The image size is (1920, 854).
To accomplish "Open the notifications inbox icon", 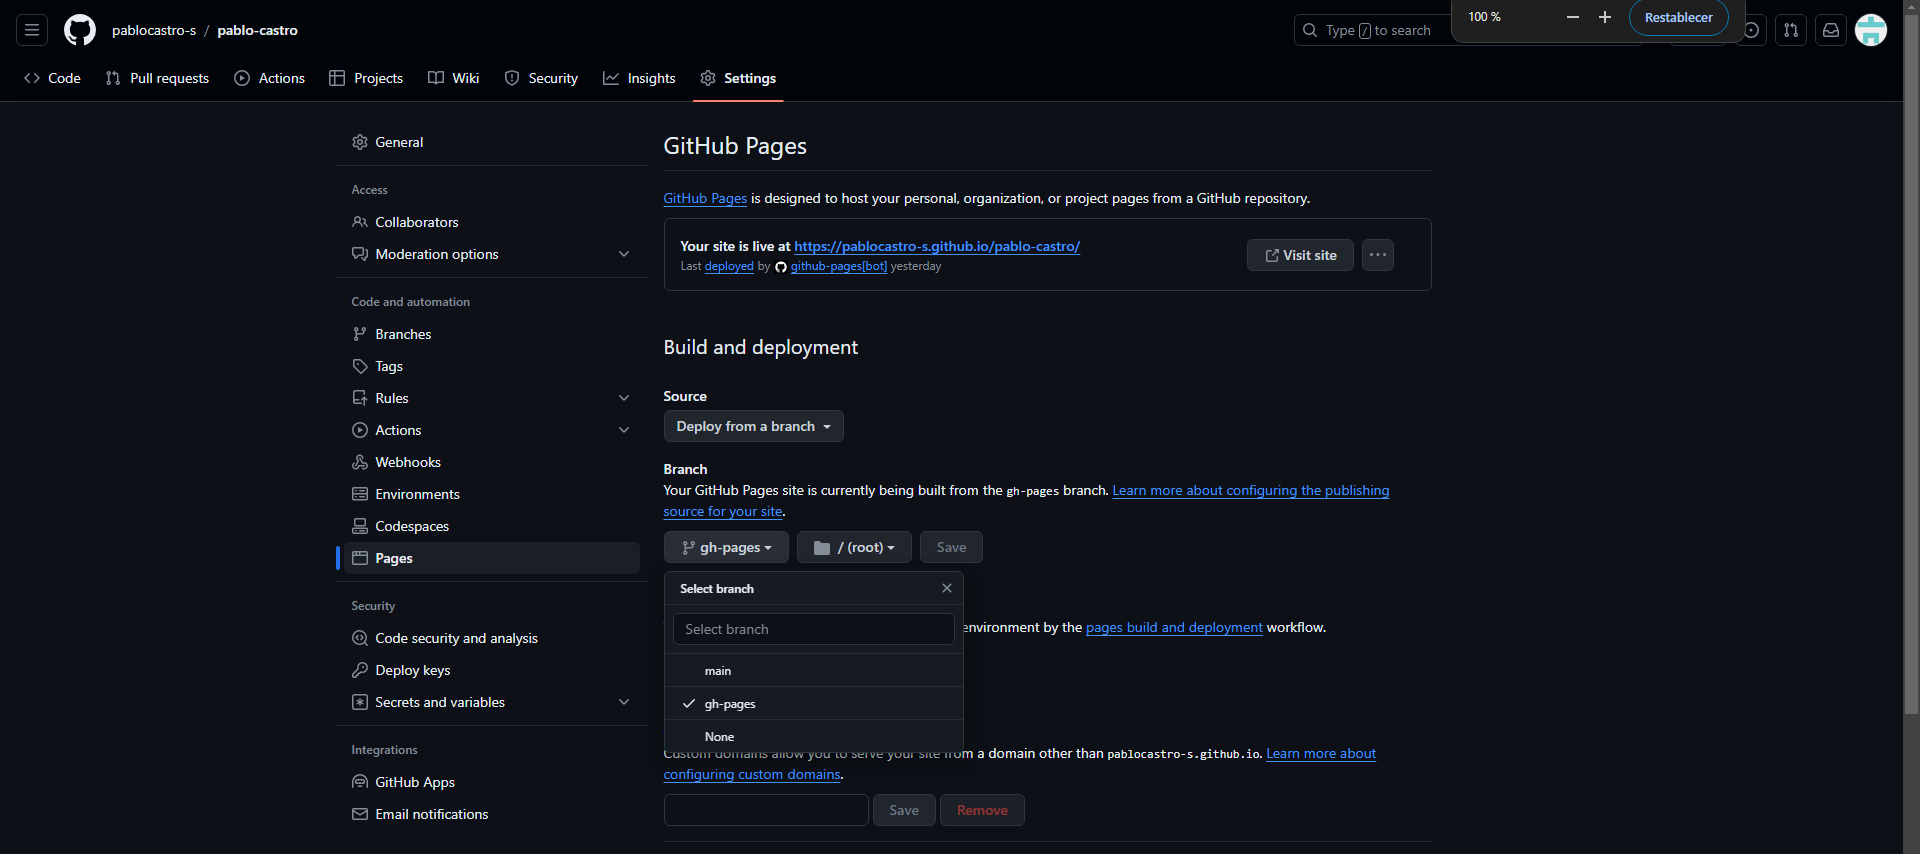I will 1831,30.
